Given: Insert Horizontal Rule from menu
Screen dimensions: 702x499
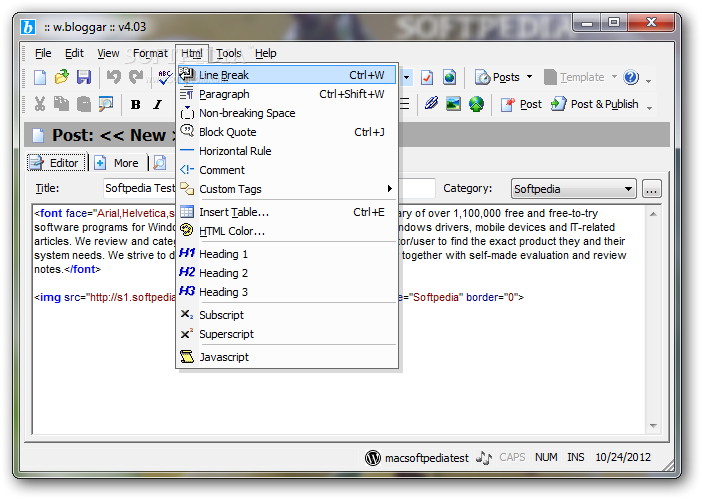Looking at the screenshot, I should pos(287,151).
